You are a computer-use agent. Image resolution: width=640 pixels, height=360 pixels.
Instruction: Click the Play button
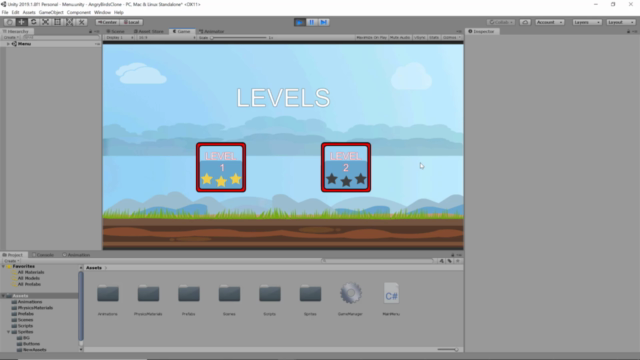(300, 22)
